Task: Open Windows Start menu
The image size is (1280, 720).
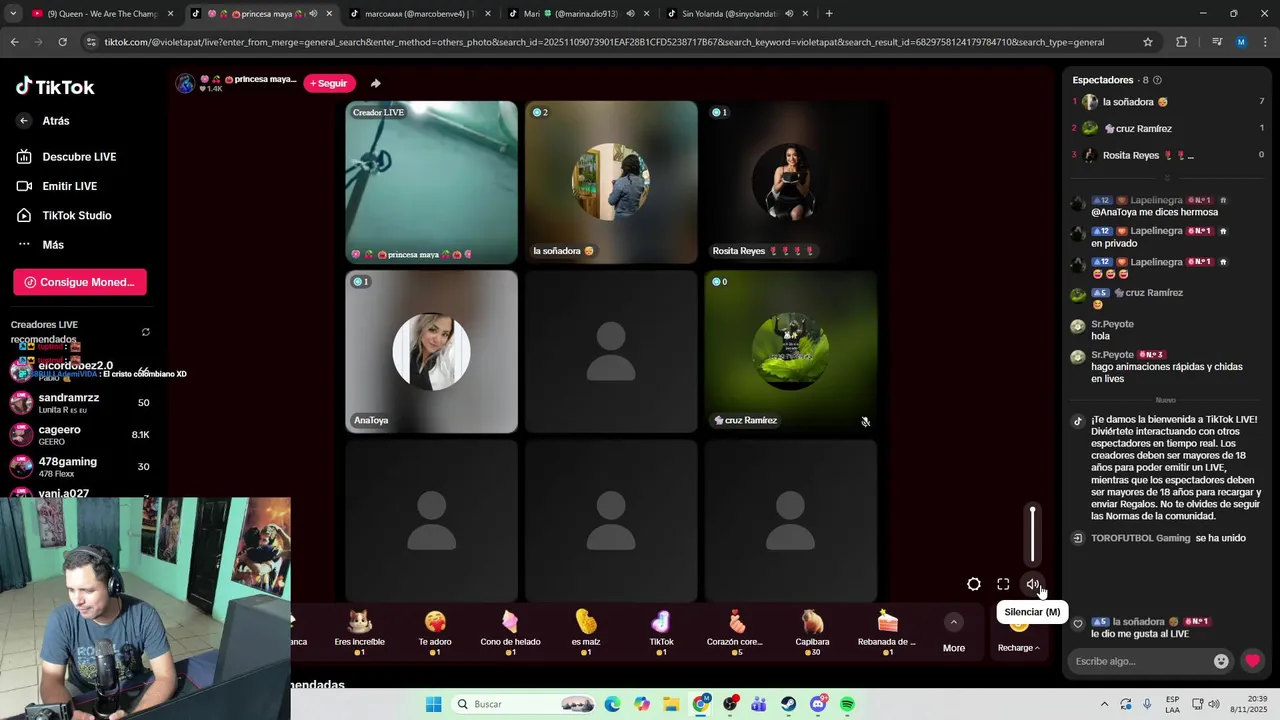Action: pyautogui.click(x=433, y=704)
